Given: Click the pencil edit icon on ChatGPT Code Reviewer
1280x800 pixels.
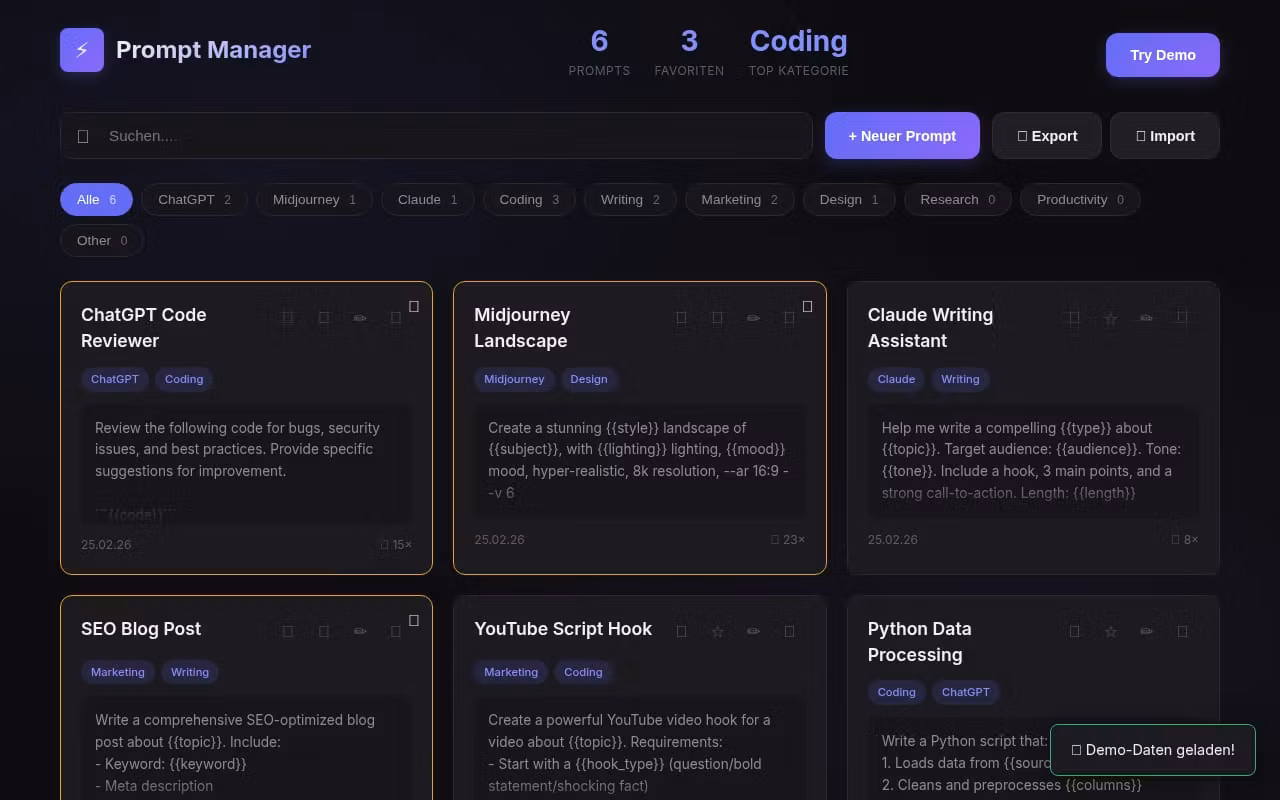Looking at the screenshot, I should click(360, 319).
